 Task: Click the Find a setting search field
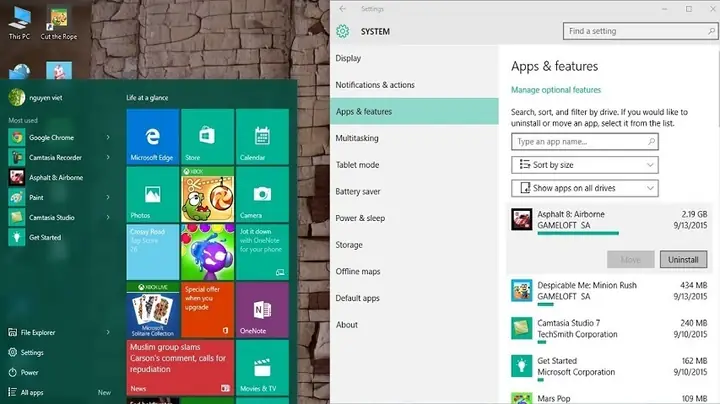pos(640,31)
